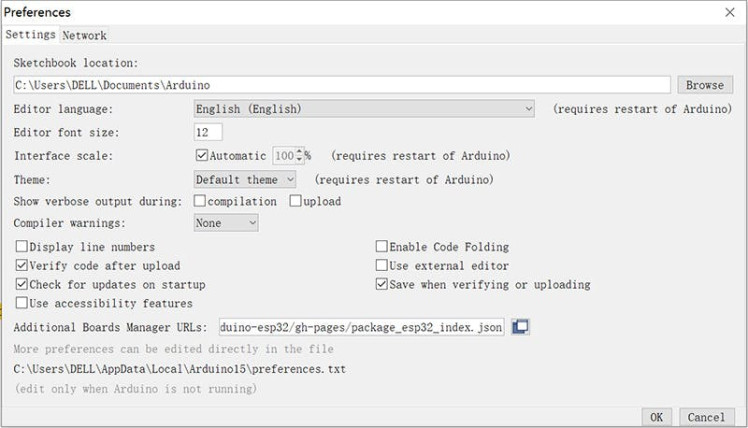Open the Additional Boards Manager URLs editor icon
Image resolution: width=748 pixels, height=428 pixels.
(x=520, y=327)
